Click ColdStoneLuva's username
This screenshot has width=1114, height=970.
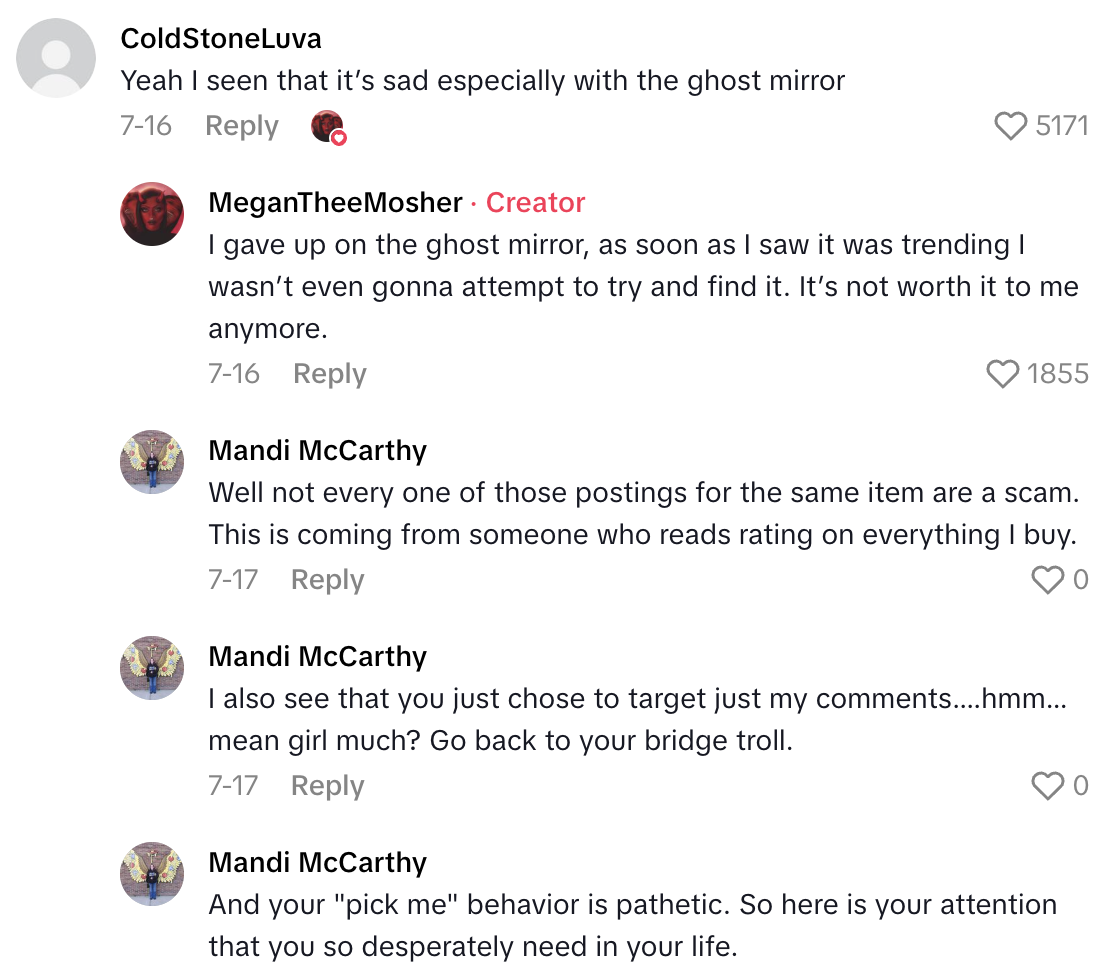pyautogui.click(x=221, y=38)
